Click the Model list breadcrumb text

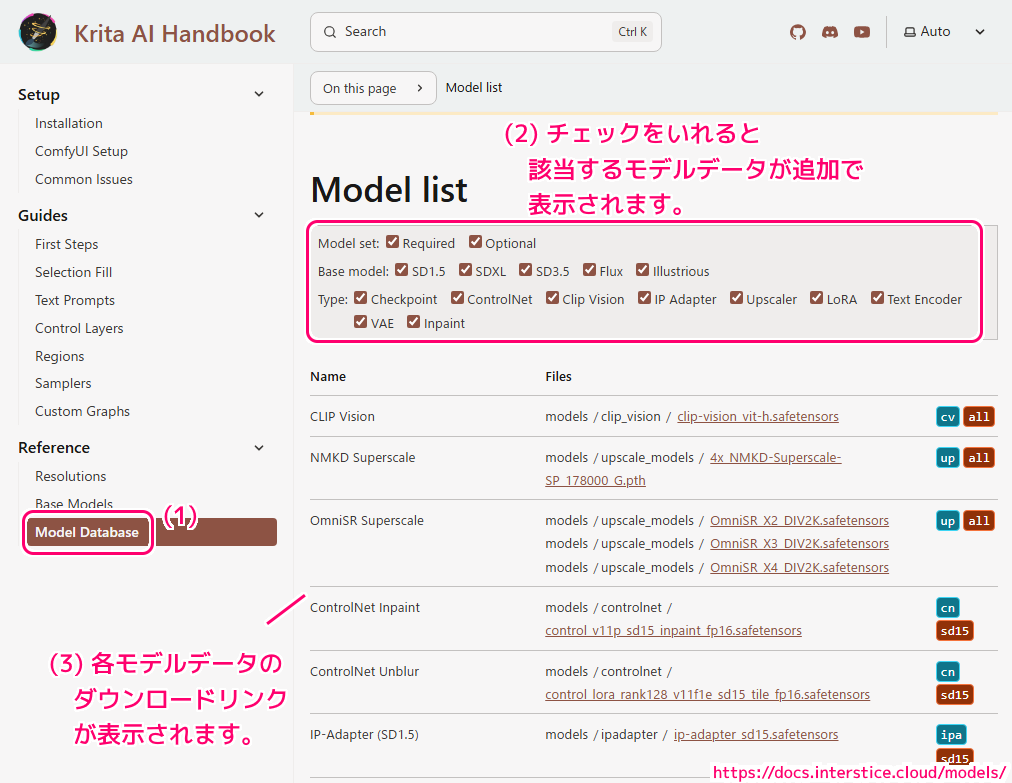click(x=474, y=88)
